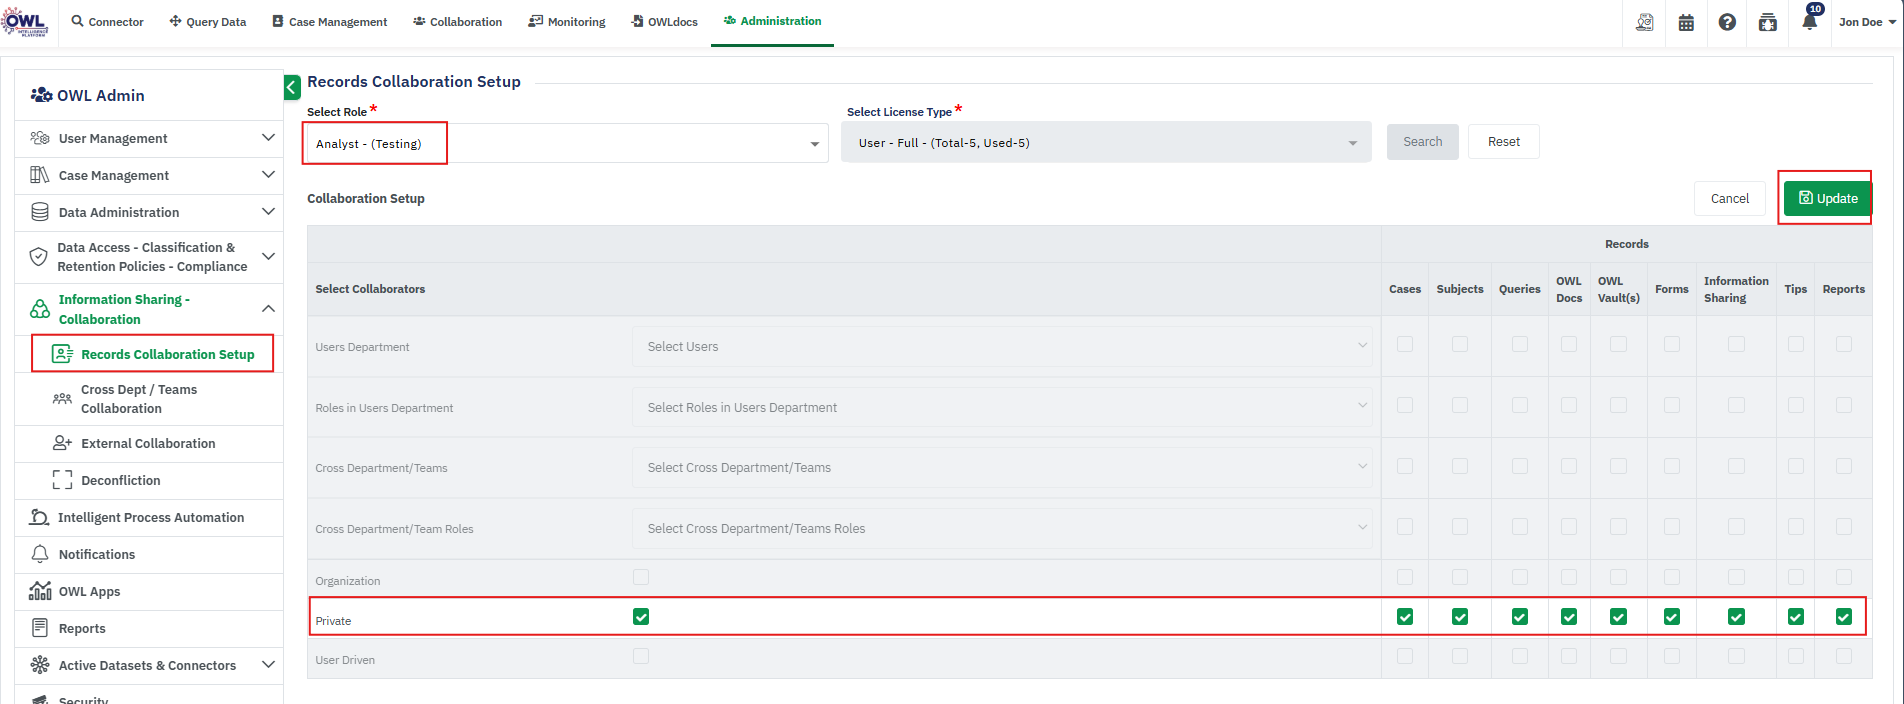
Task: Select External Collaboration in sidebar
Action: tap(148, 443)
